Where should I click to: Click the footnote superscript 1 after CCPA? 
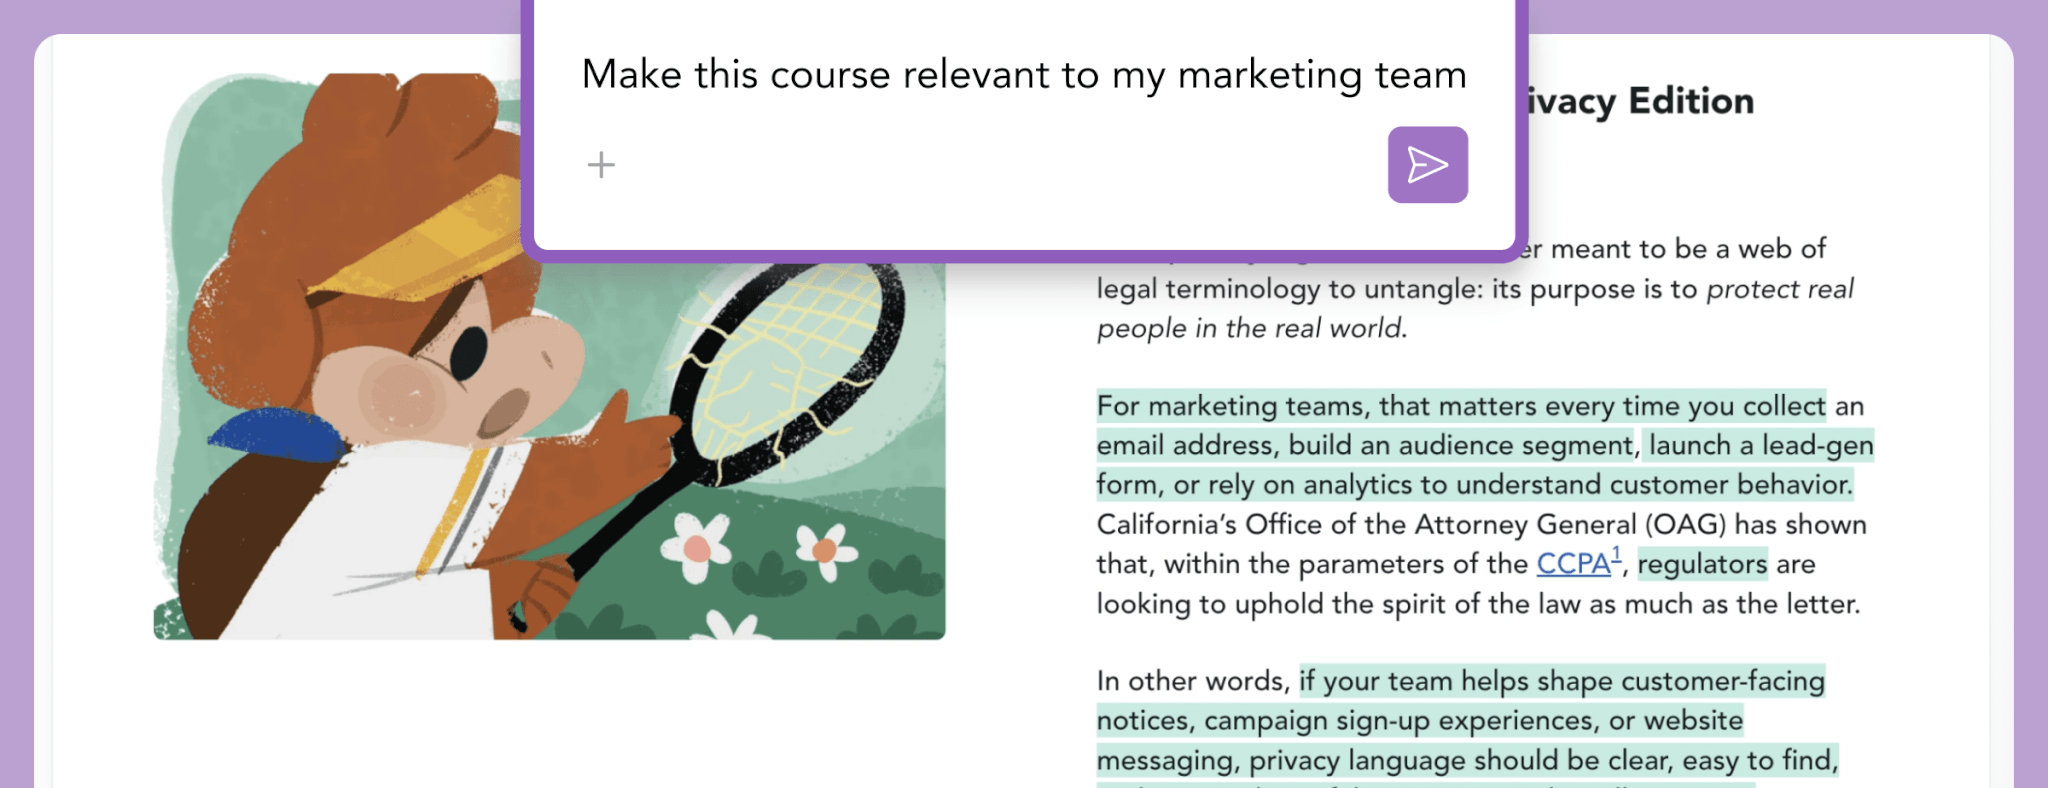1616,554
